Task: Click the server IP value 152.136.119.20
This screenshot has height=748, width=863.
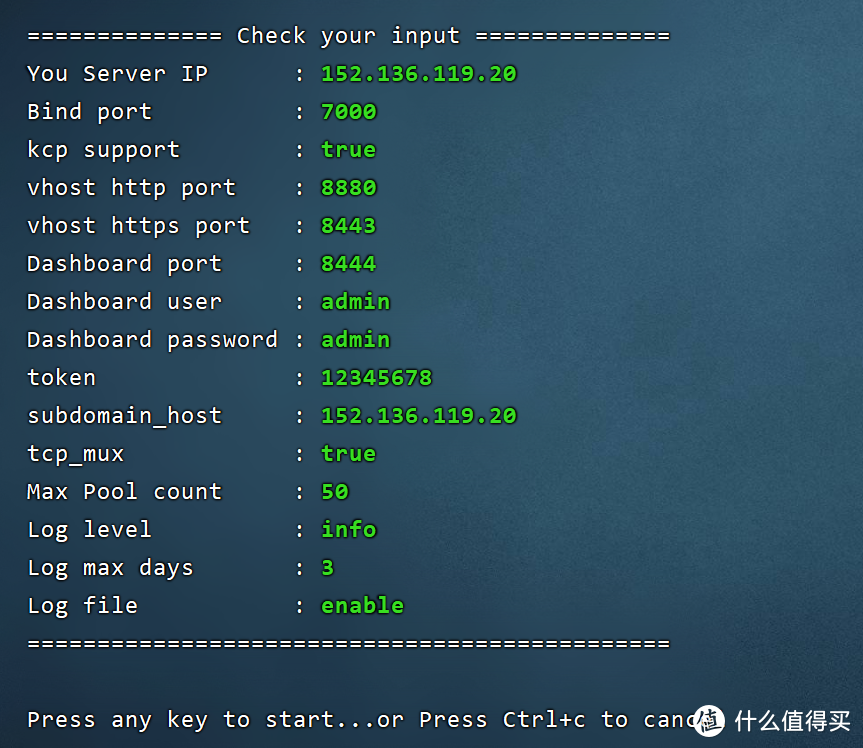Action: (418, 74)
